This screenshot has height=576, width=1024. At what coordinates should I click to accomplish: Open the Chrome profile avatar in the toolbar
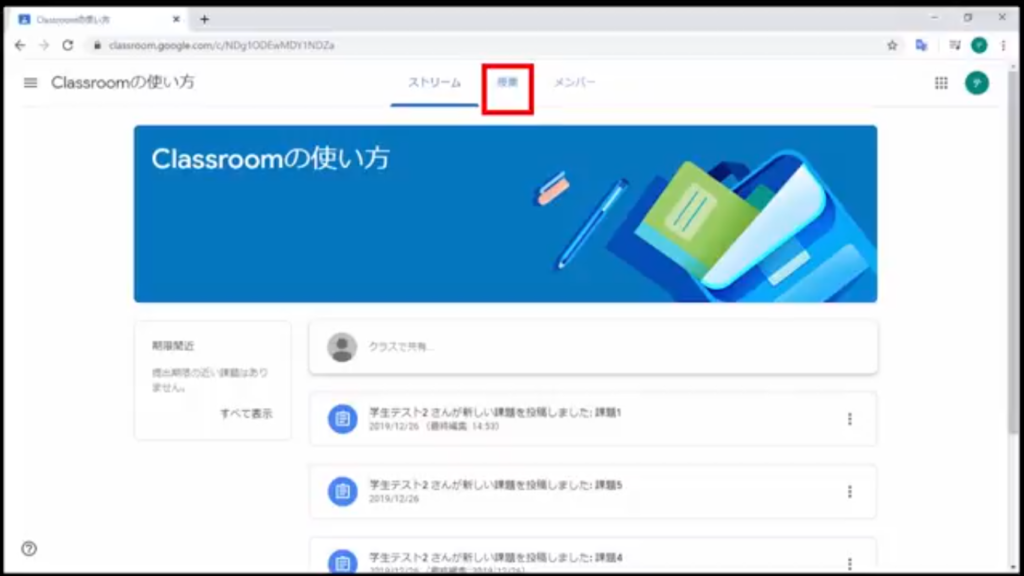(979, 45)
